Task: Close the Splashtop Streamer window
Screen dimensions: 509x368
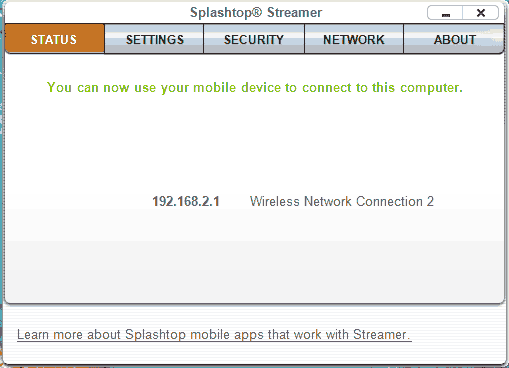Action: click(480, 13)
